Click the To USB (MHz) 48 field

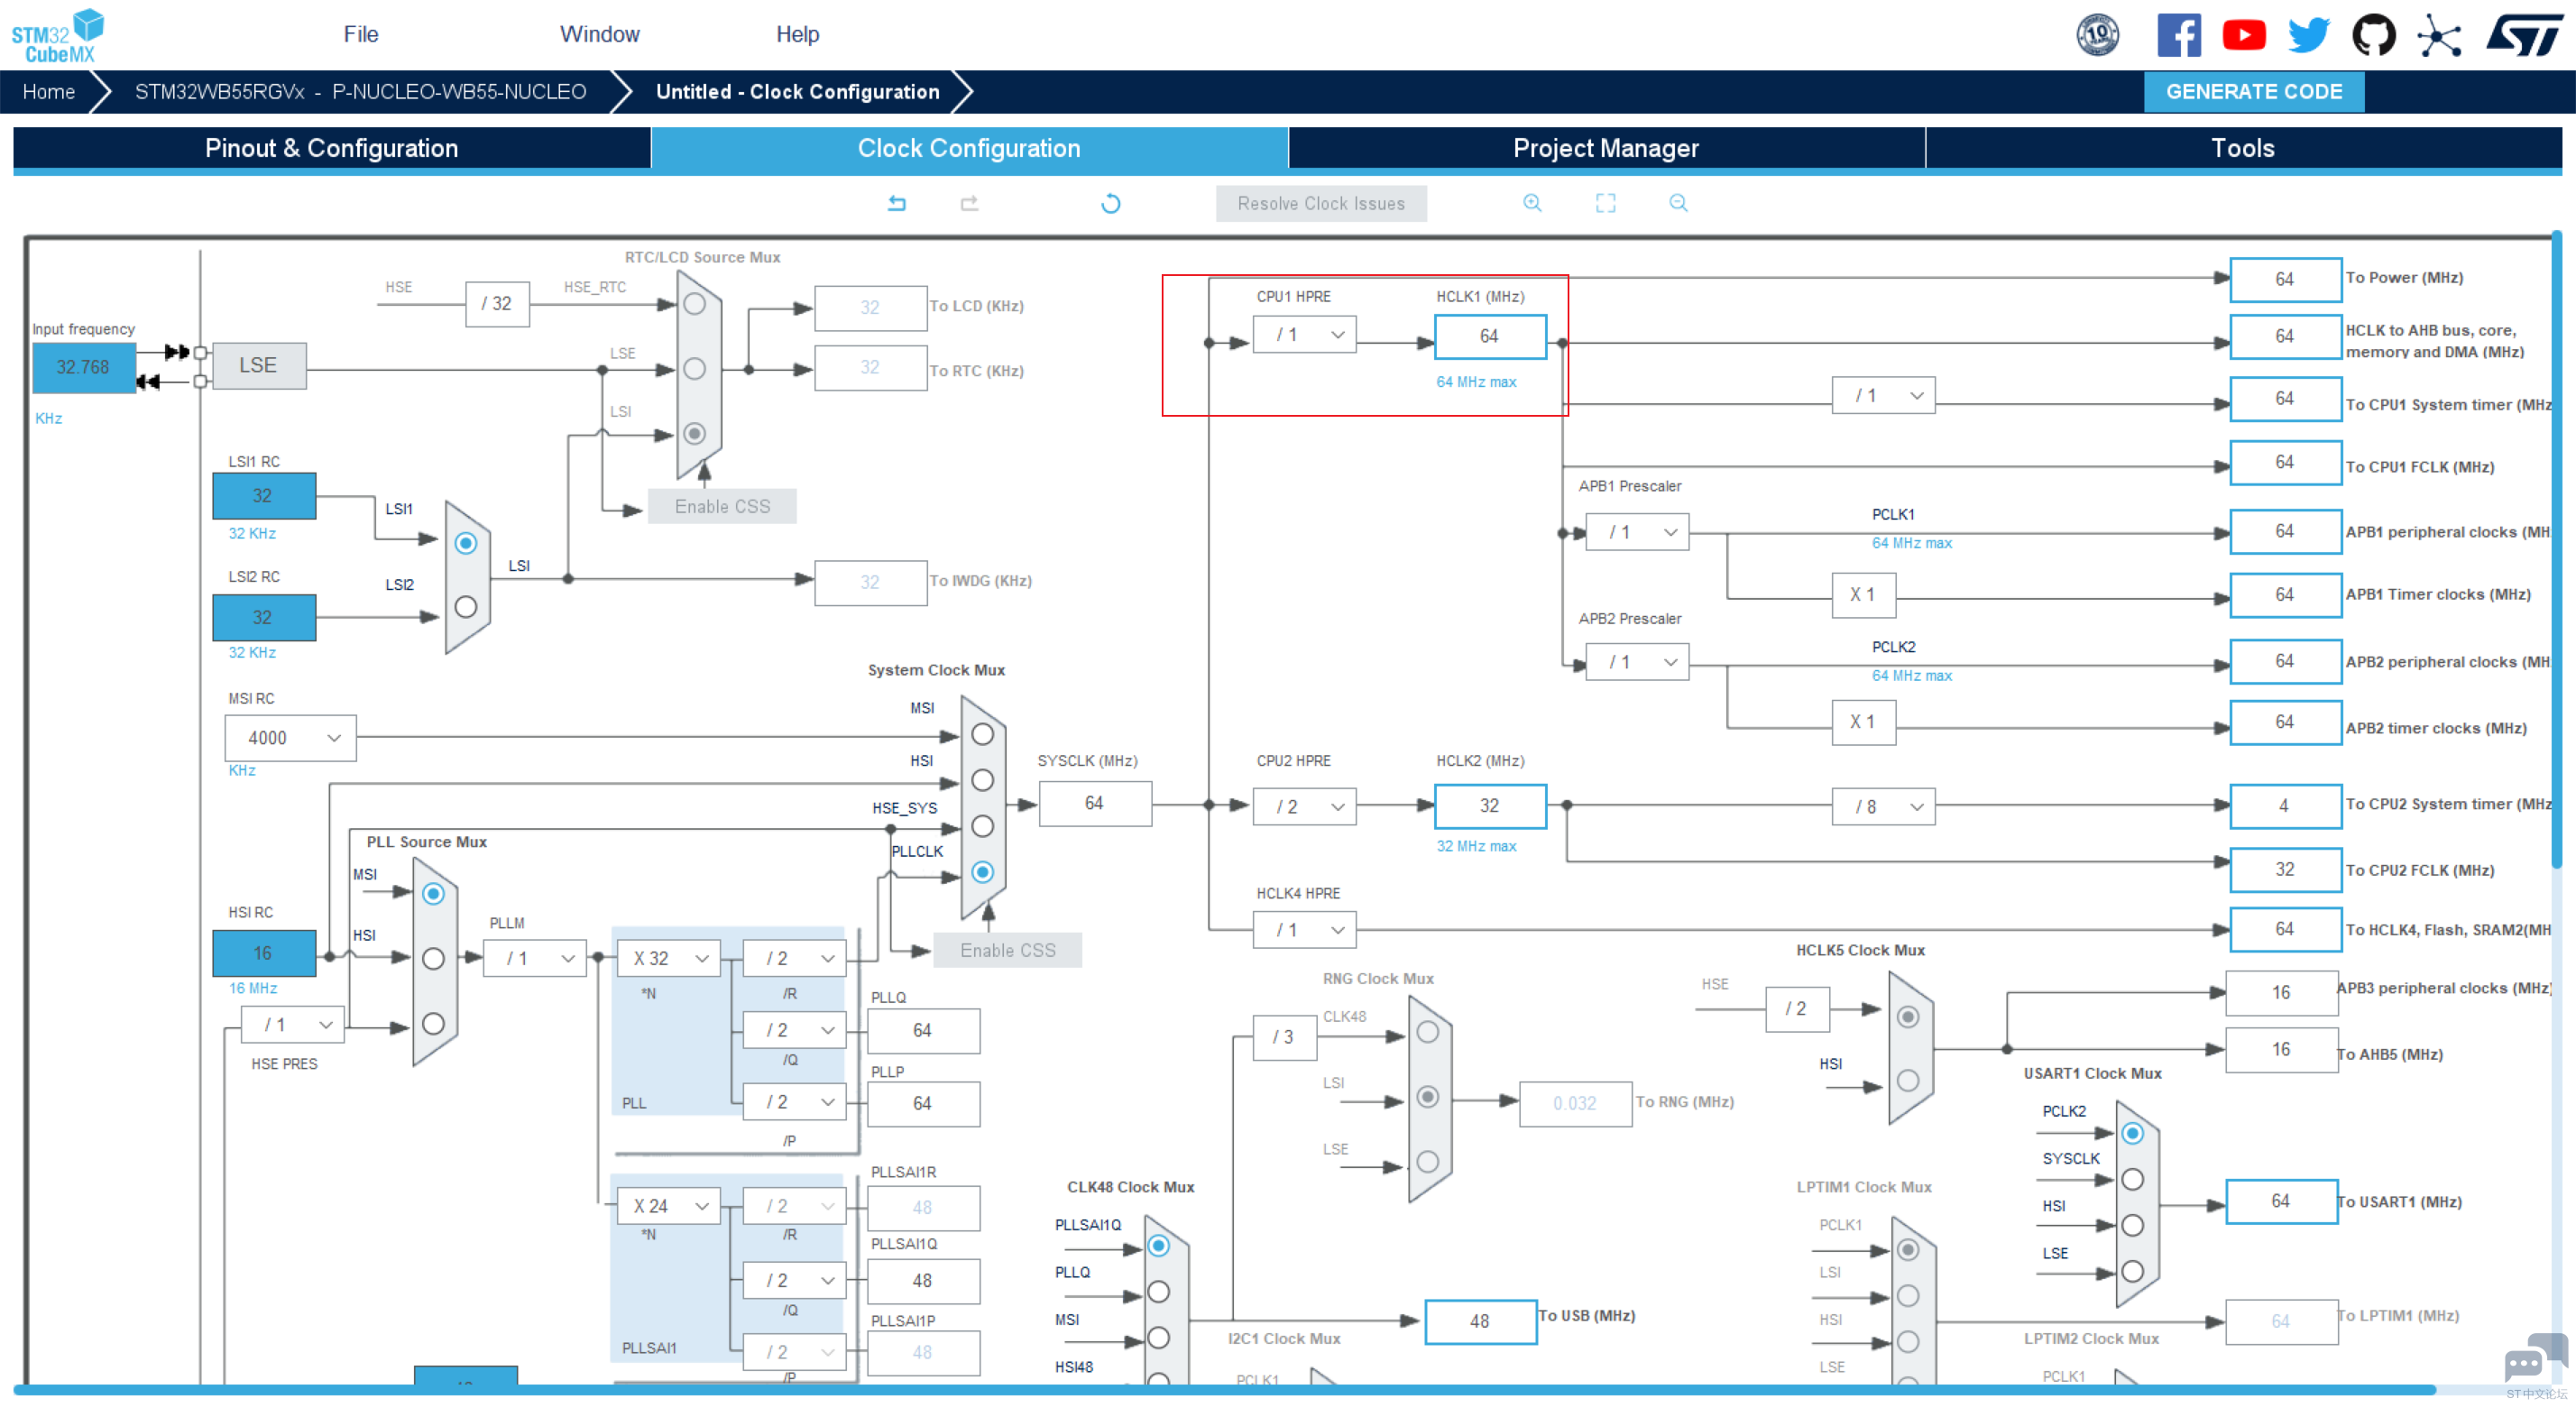pyautogui.click(x=1480, y=1322)
